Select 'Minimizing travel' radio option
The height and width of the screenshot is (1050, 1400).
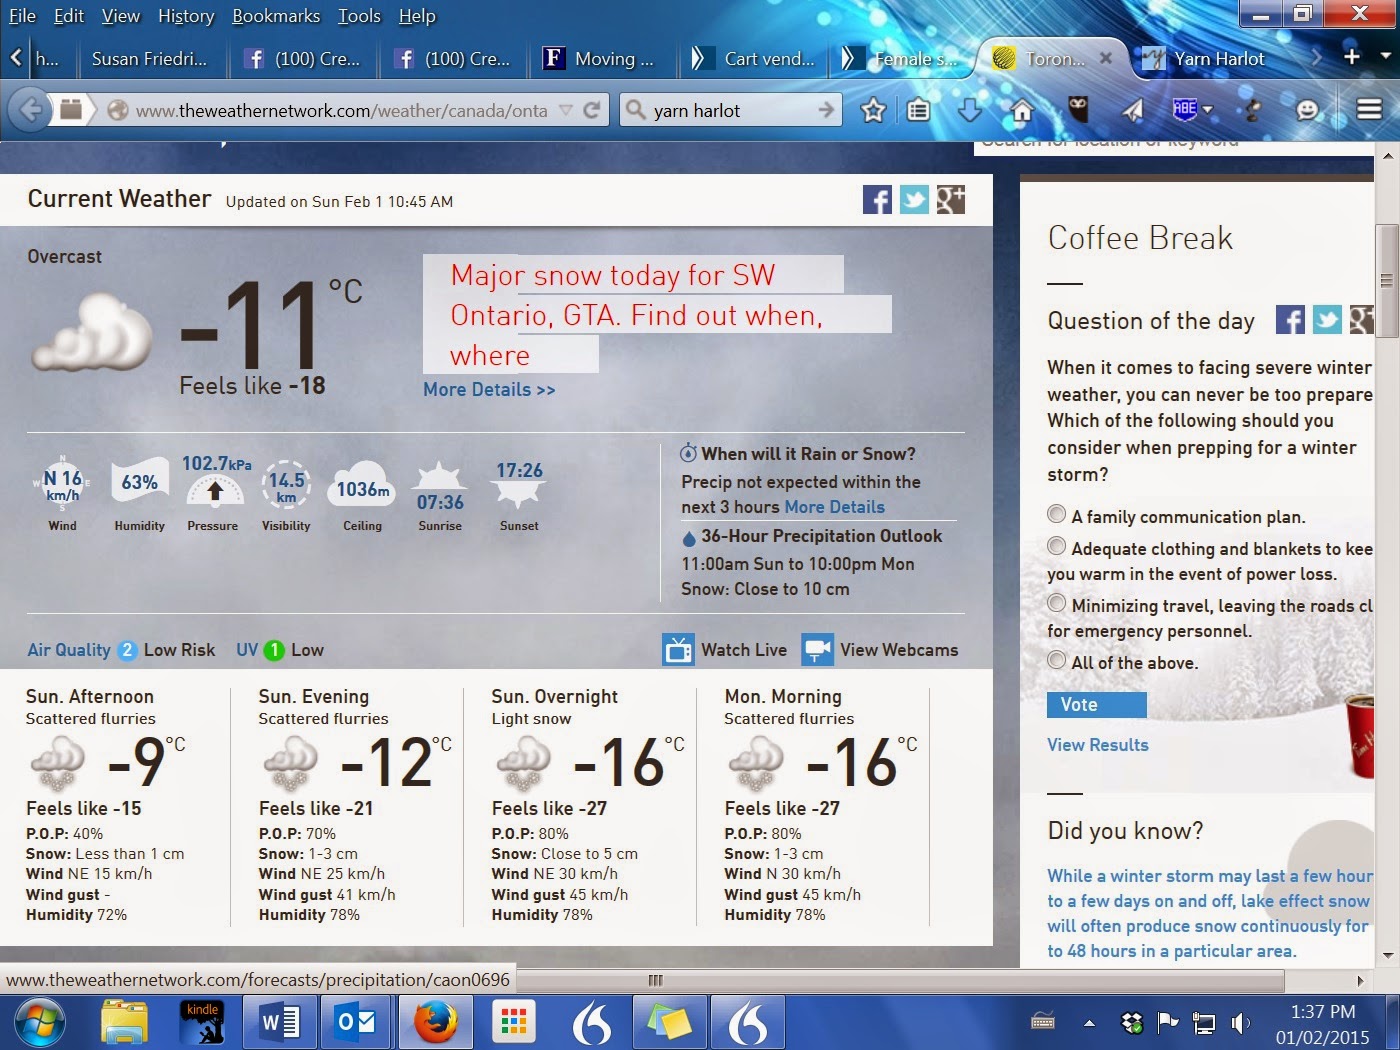click(x=1056, y=603)
